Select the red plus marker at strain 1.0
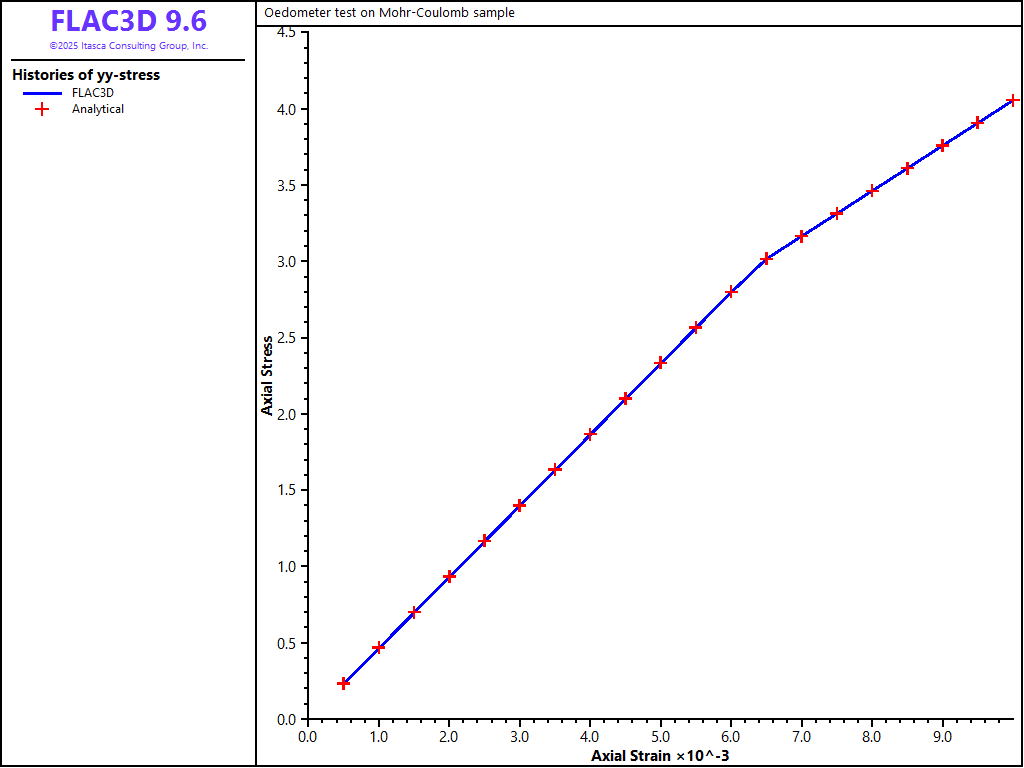Viewport: 1024px width, 768px height. point(378,647)
